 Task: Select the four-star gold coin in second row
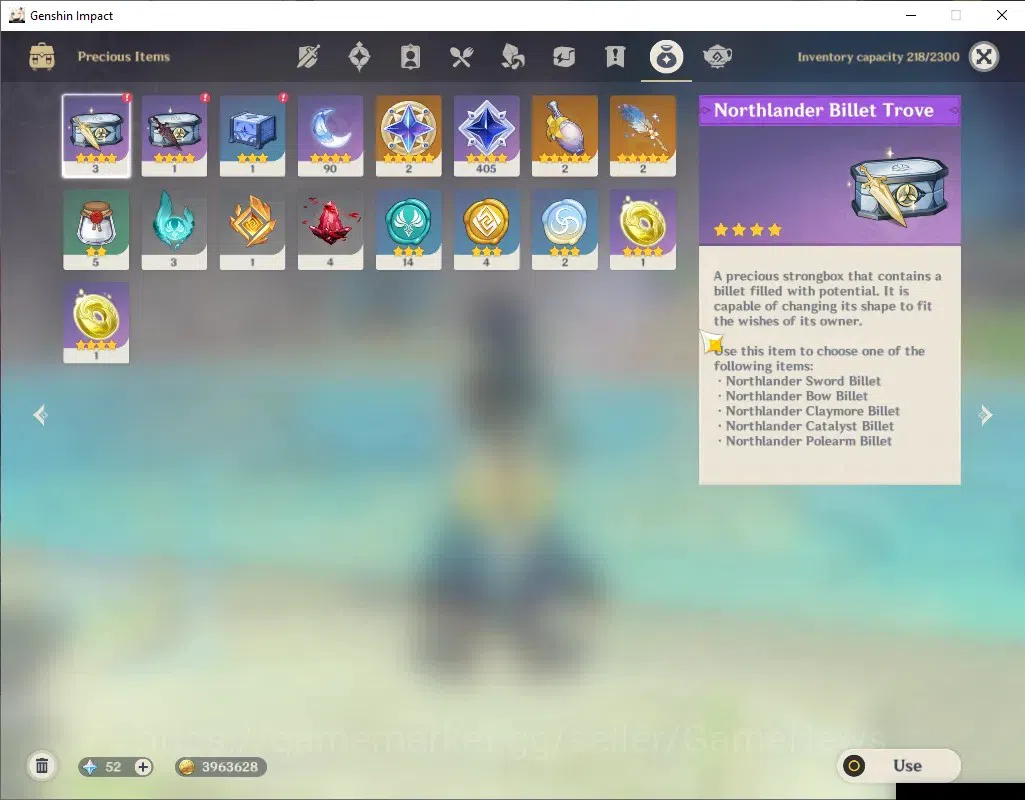(x=643, y=229)
